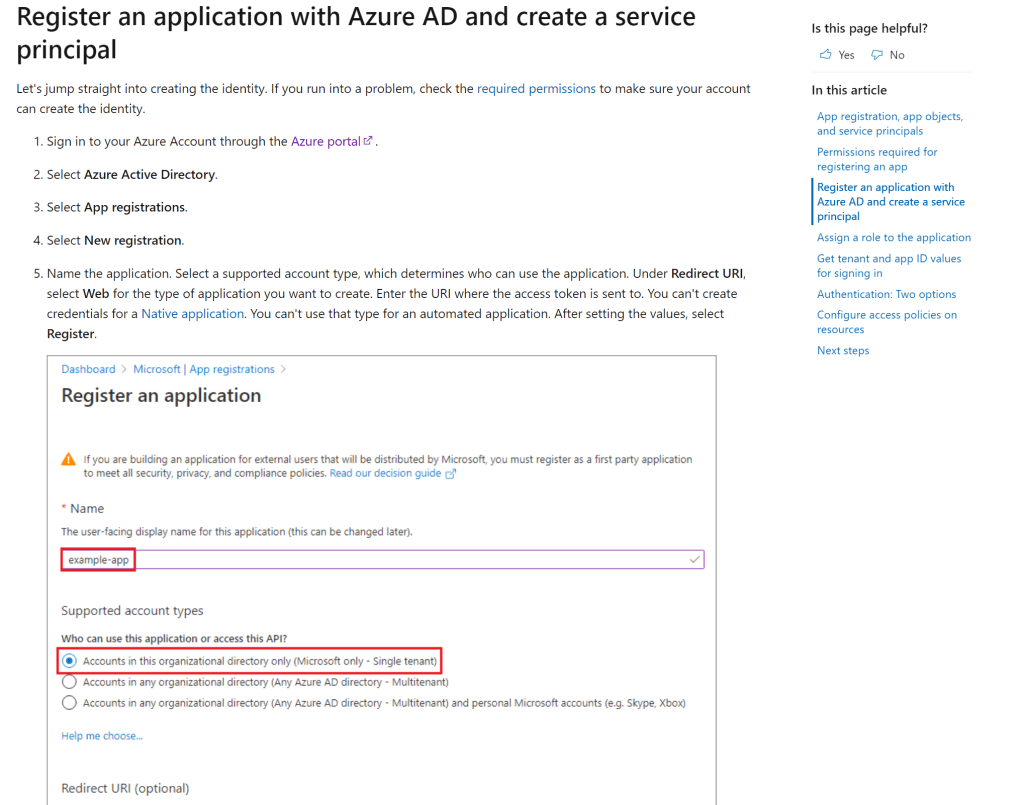This screenshot has width=1024, height=805.
Task: Follow the Native application link
Action: (192, 314)
